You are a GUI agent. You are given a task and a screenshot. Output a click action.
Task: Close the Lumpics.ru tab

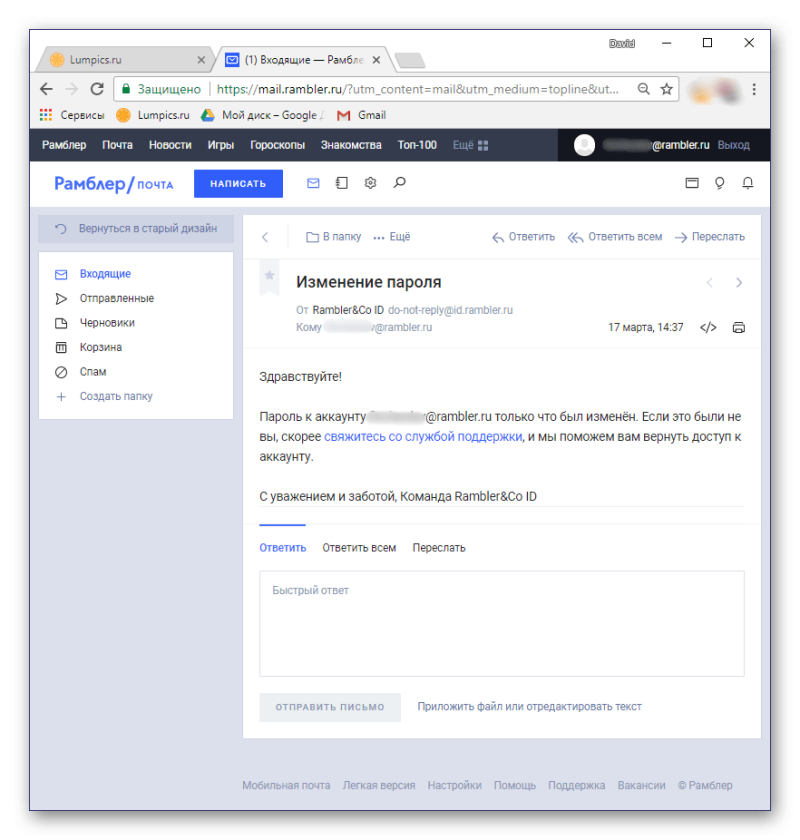coord(201,60)
